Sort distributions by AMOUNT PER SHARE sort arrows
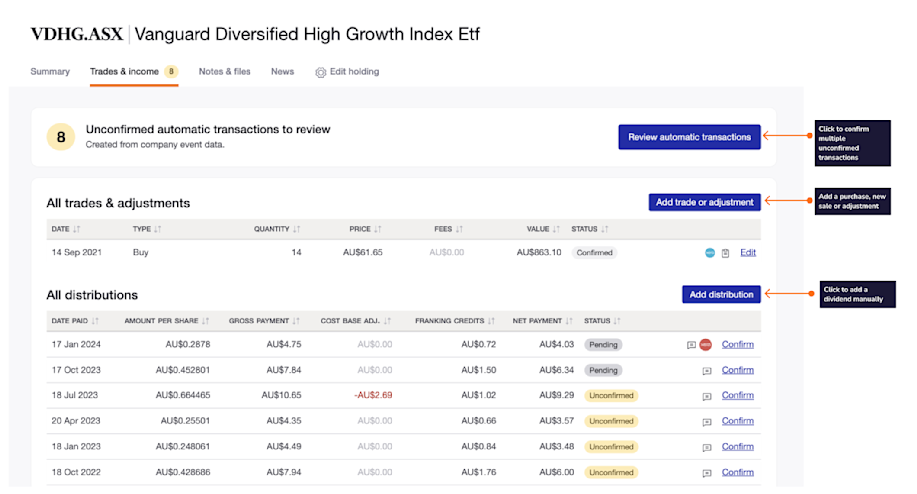The image size is (917, 494). click(205, 321)
